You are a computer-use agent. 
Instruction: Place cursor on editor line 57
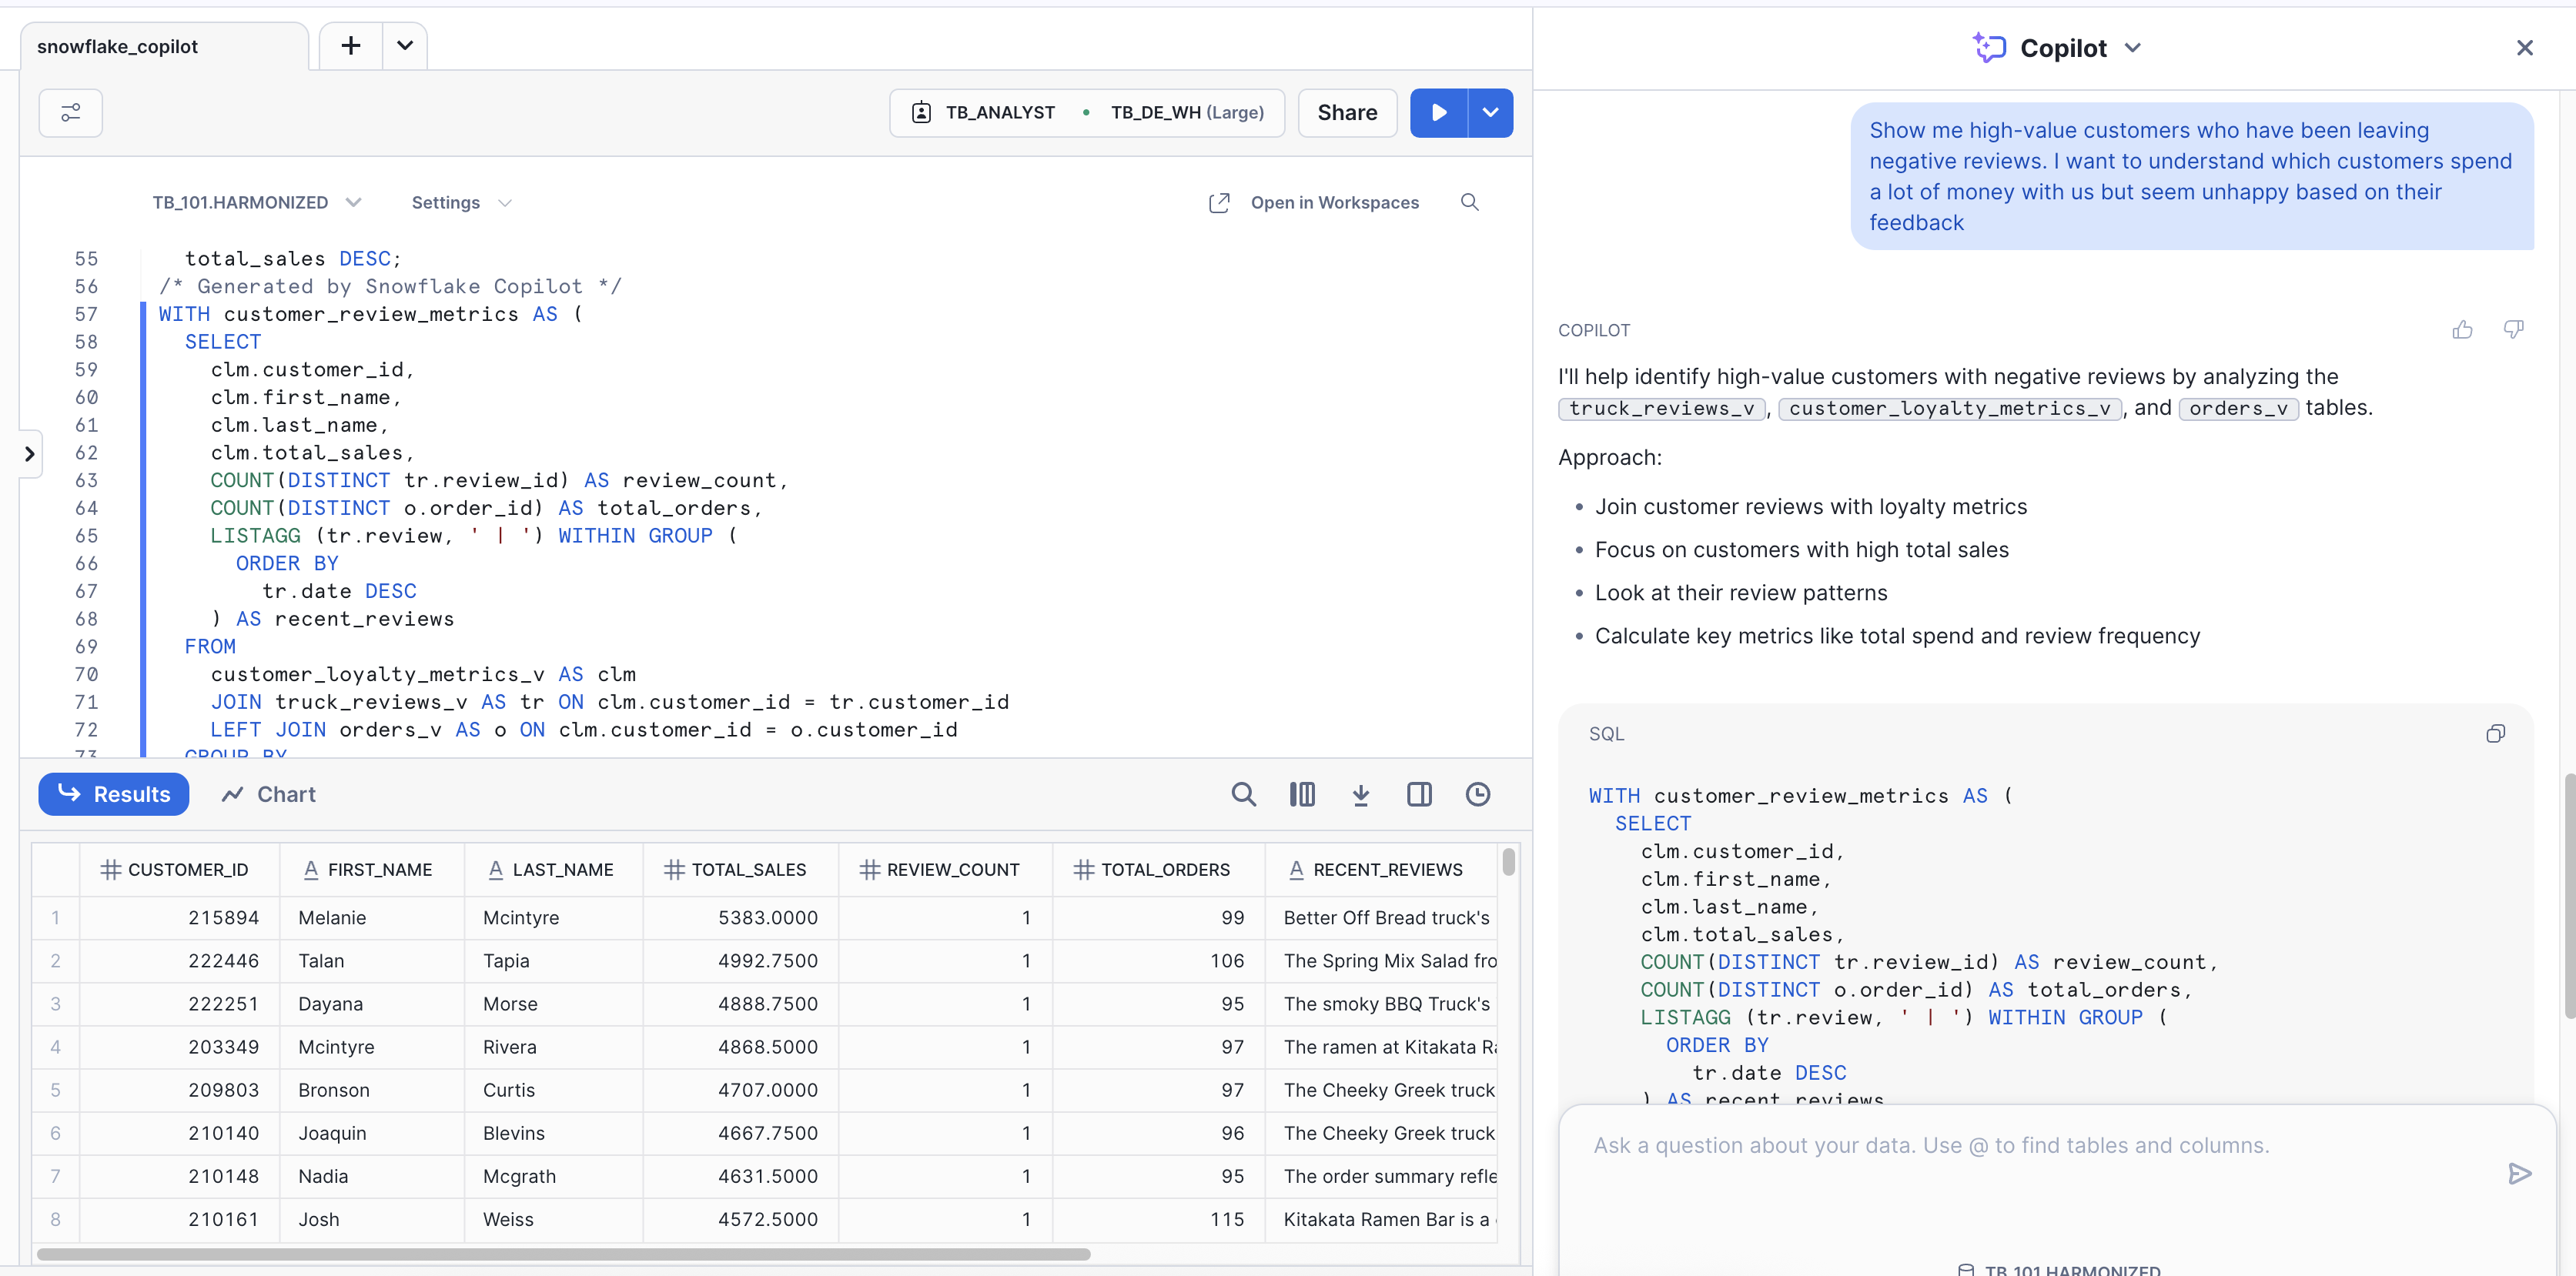(x=370, y=314)
